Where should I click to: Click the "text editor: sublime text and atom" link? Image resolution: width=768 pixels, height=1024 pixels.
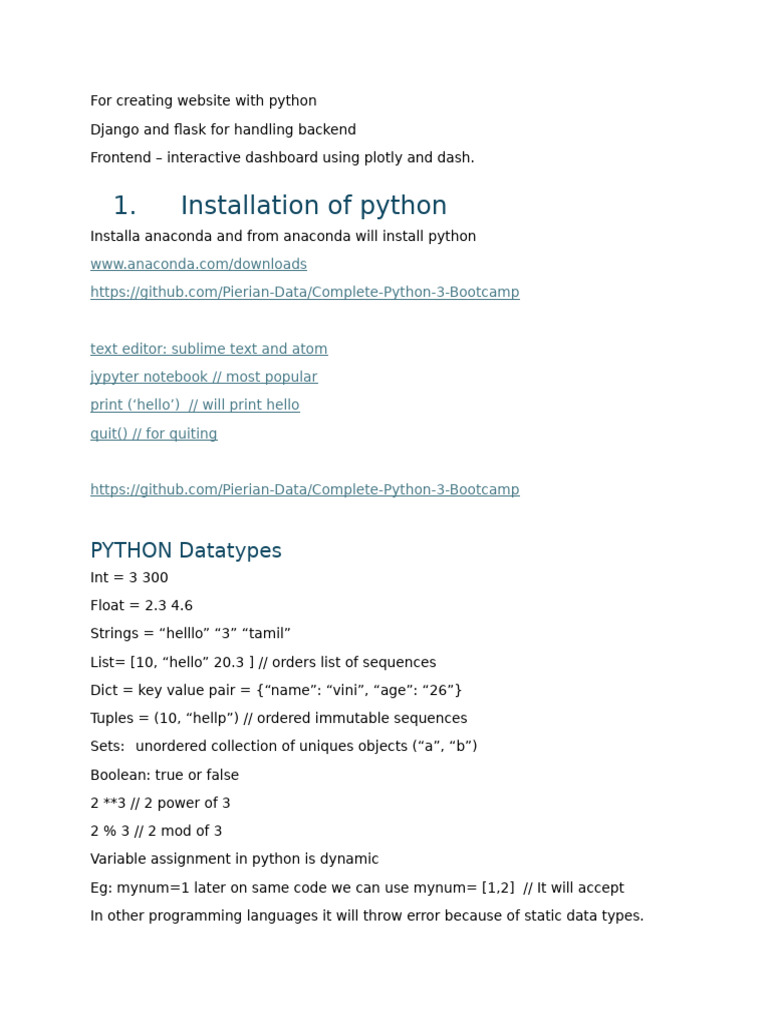(208, 349)
